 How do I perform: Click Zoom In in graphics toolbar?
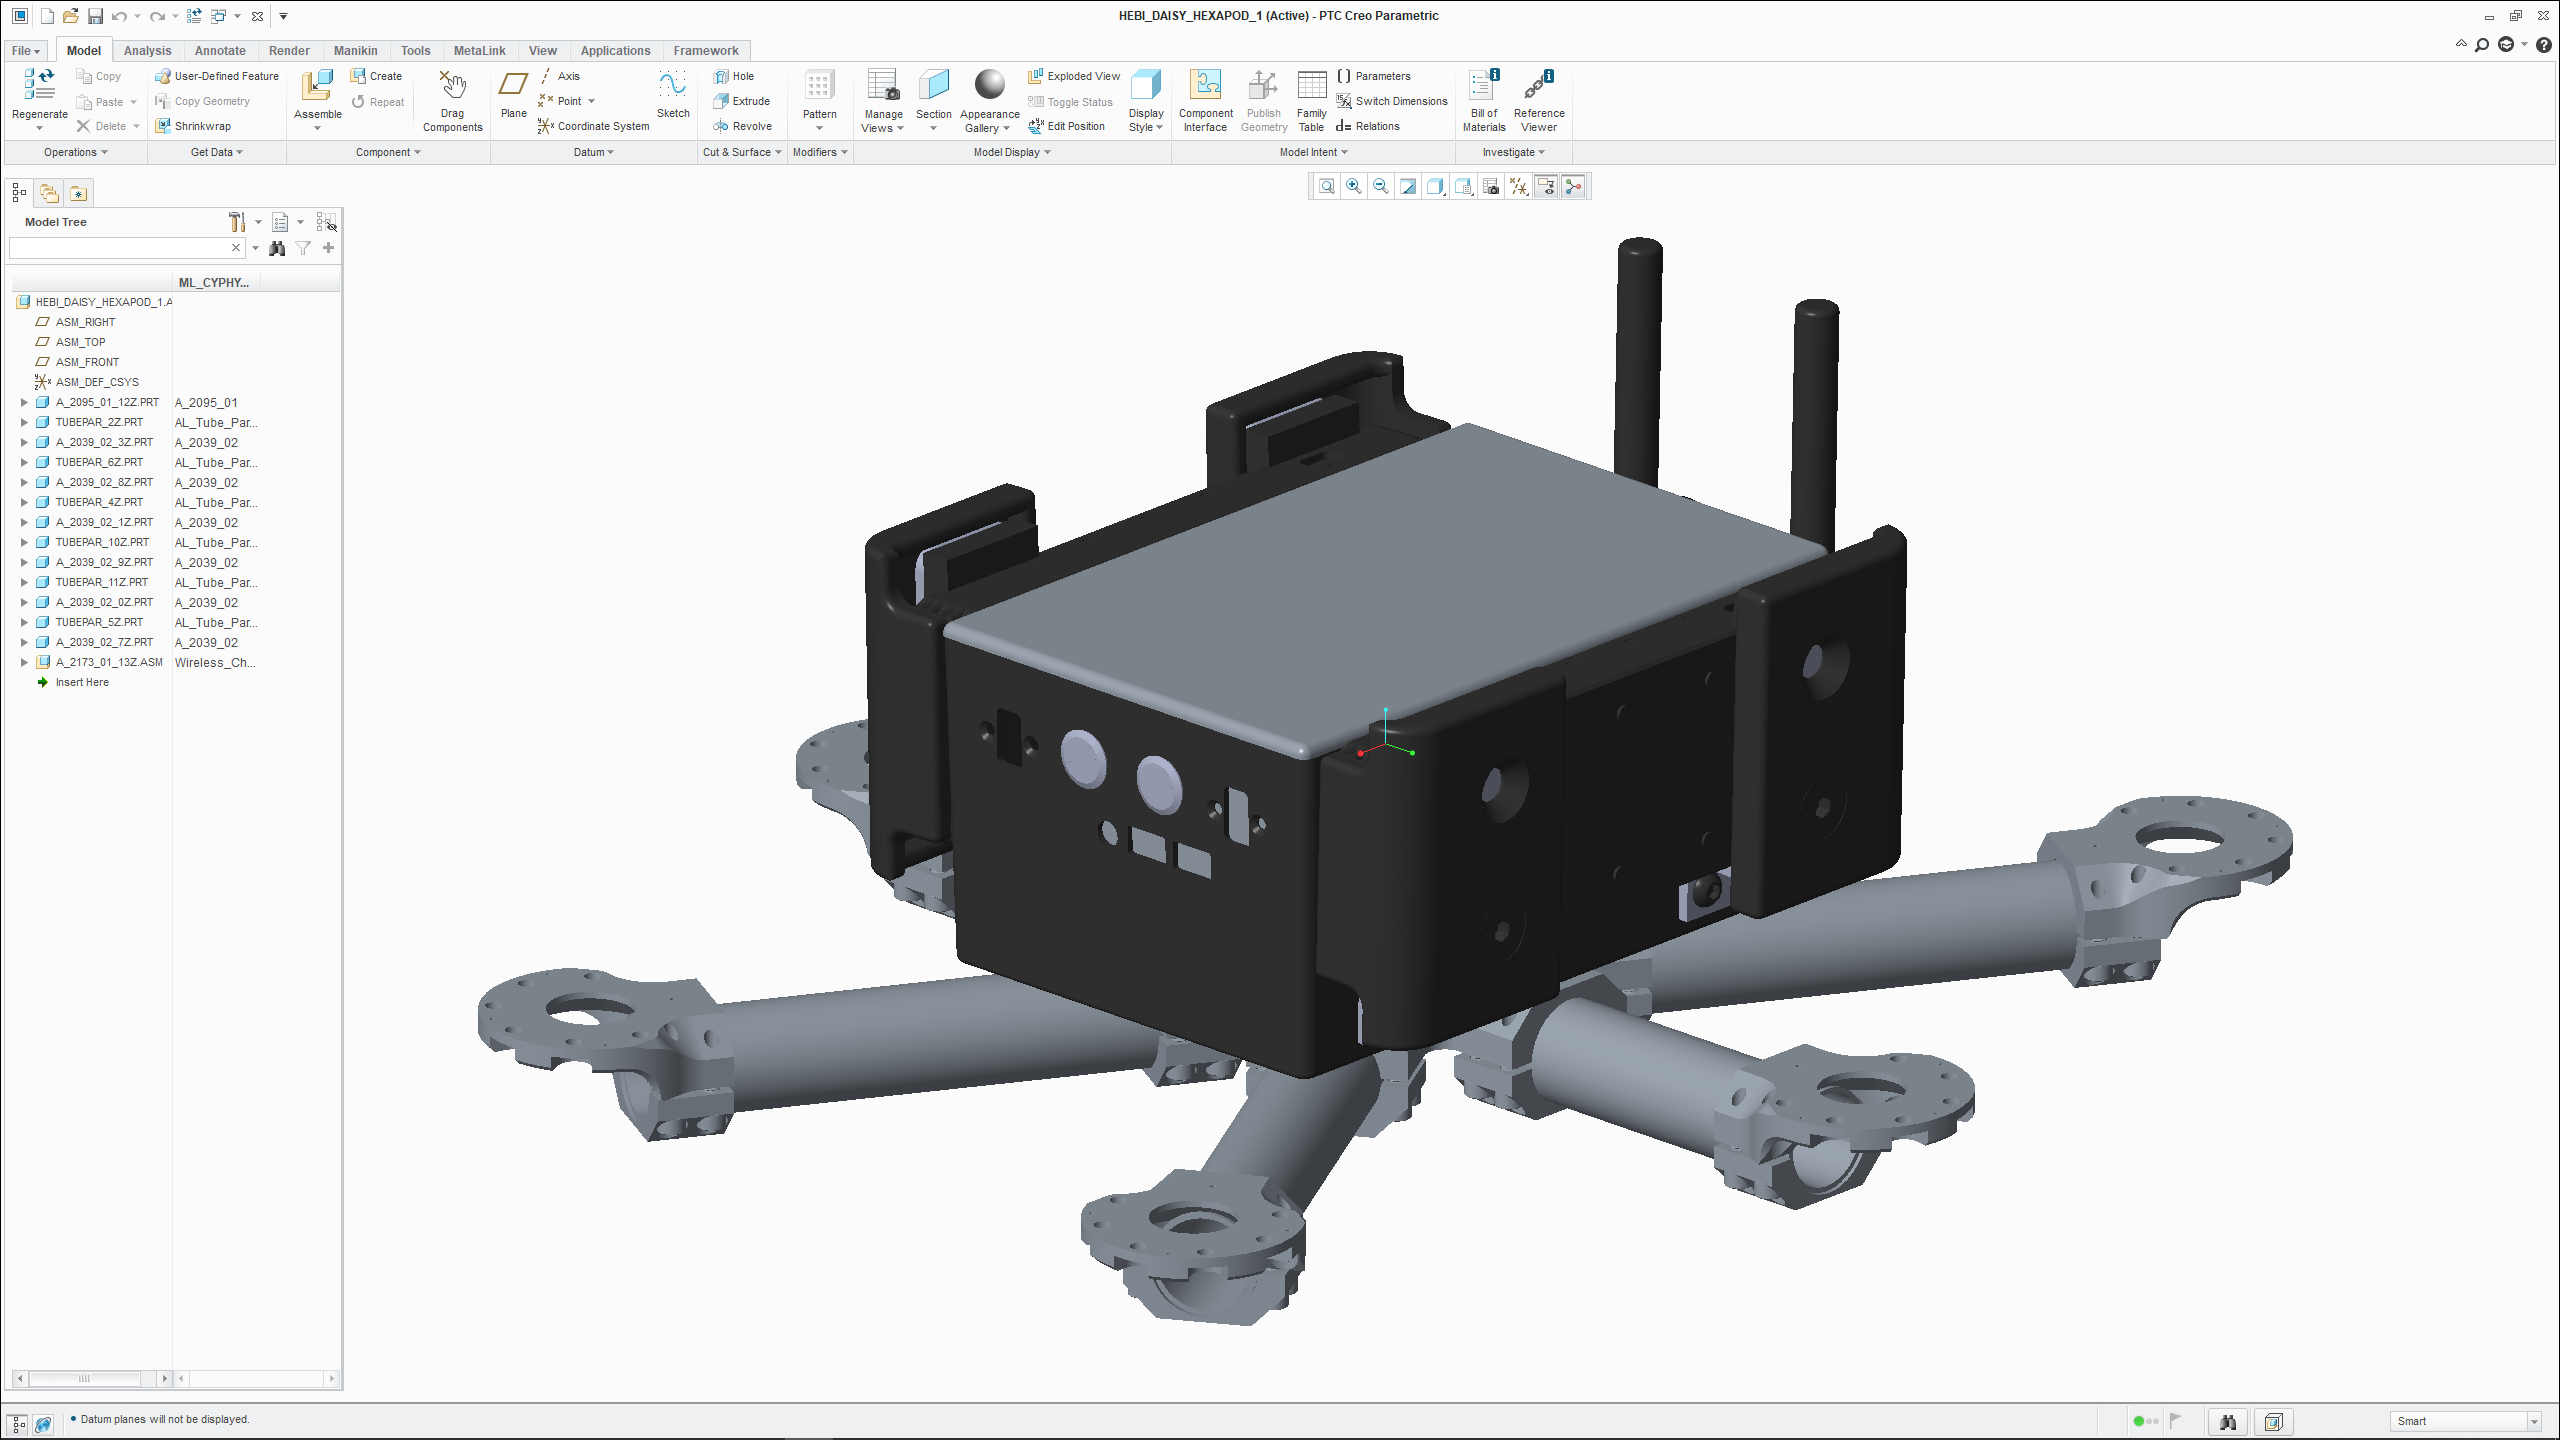(1354, 187)
